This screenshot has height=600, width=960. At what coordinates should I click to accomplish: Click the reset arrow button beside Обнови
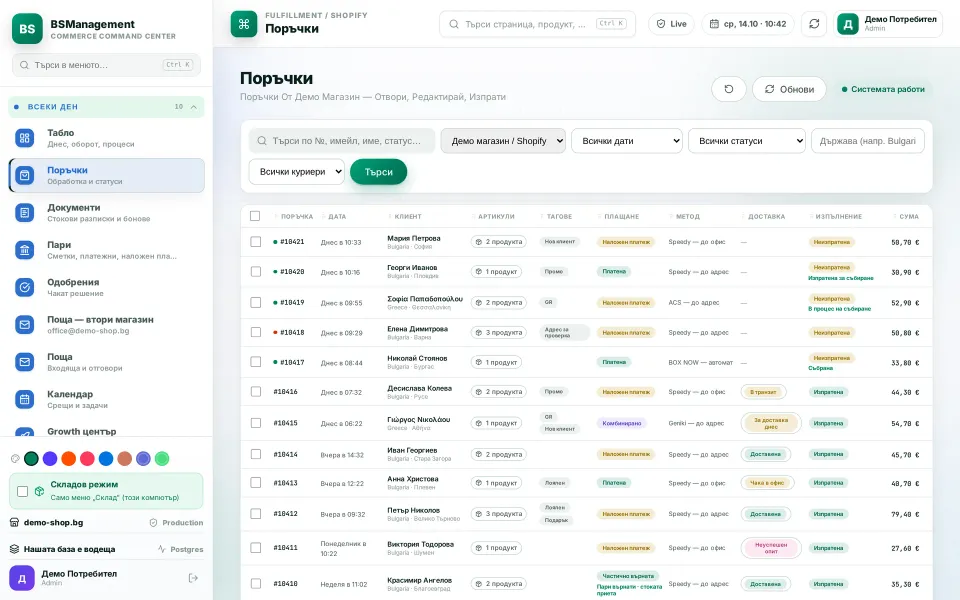tap(729, 89)
